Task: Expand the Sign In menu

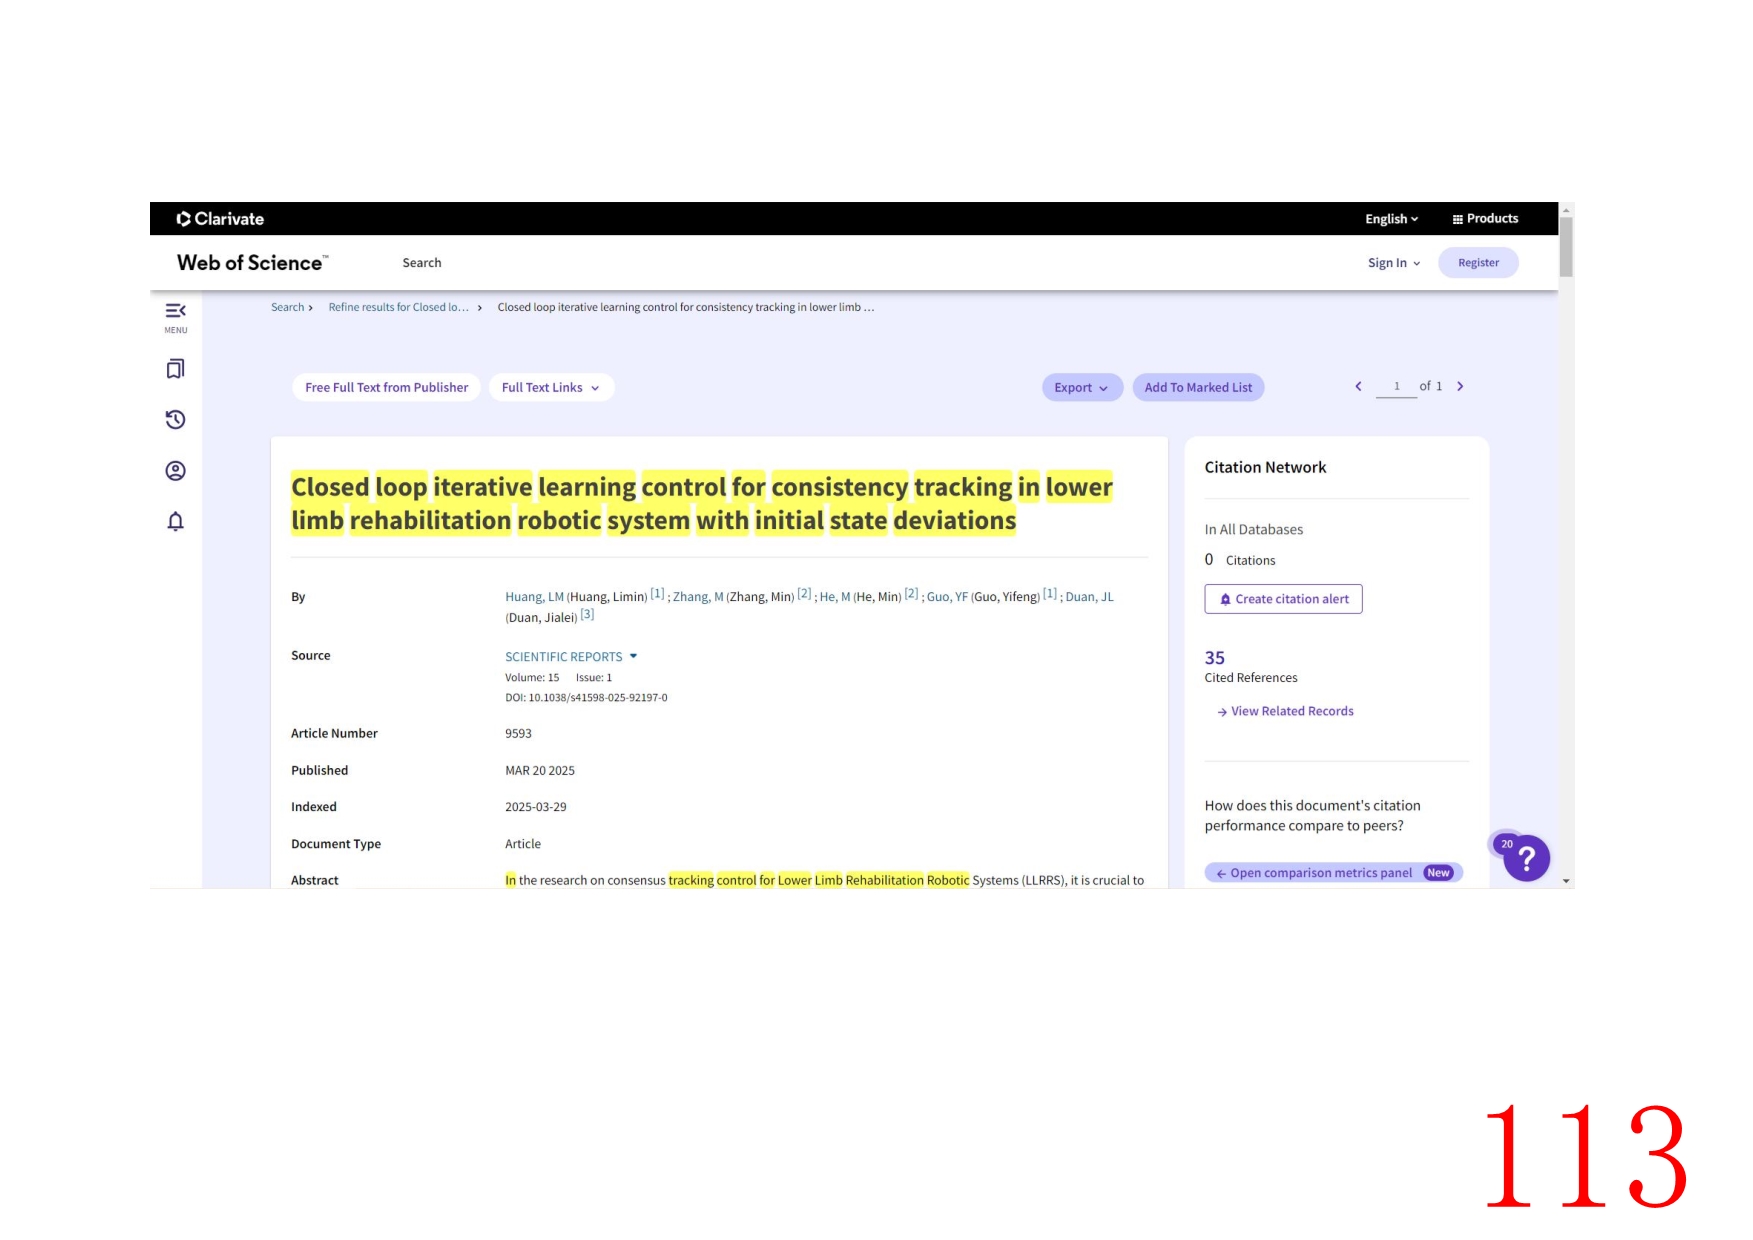Action: [x=1393, y=263]
